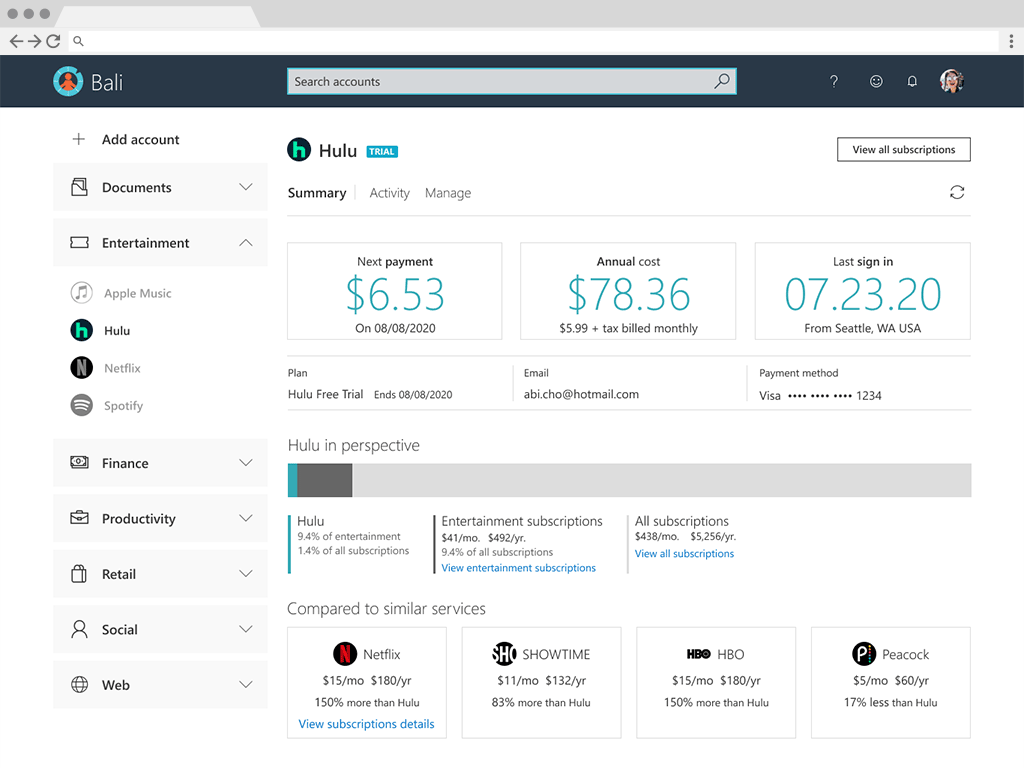The height and width of the screenshot is (768, 1024).
Task: Open the user profile avatar
Action: tap(952, 81)
